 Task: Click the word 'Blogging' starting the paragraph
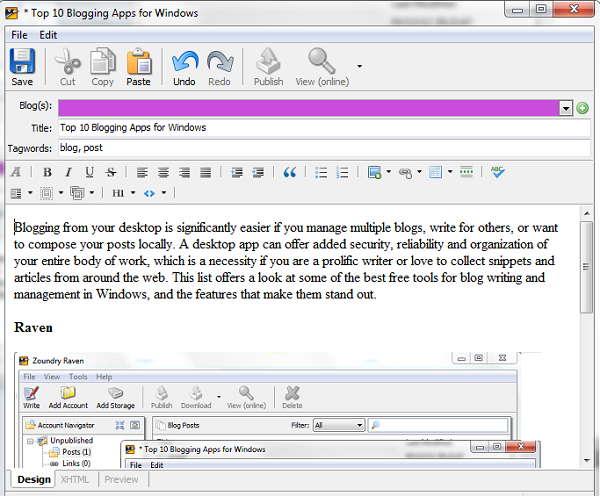point(37,228)
